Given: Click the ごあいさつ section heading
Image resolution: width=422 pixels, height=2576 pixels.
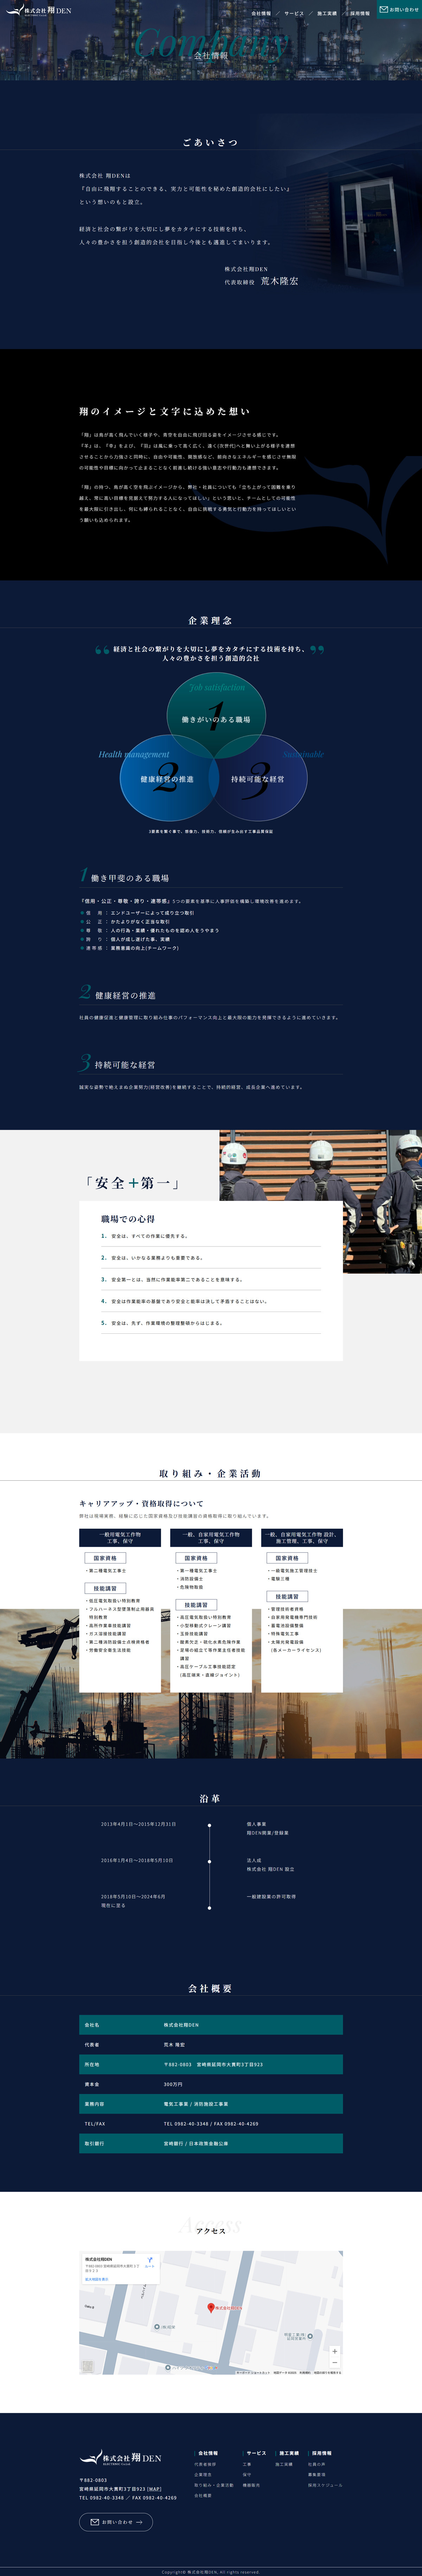Looking at the screenshot, I should tap(211, 142).
